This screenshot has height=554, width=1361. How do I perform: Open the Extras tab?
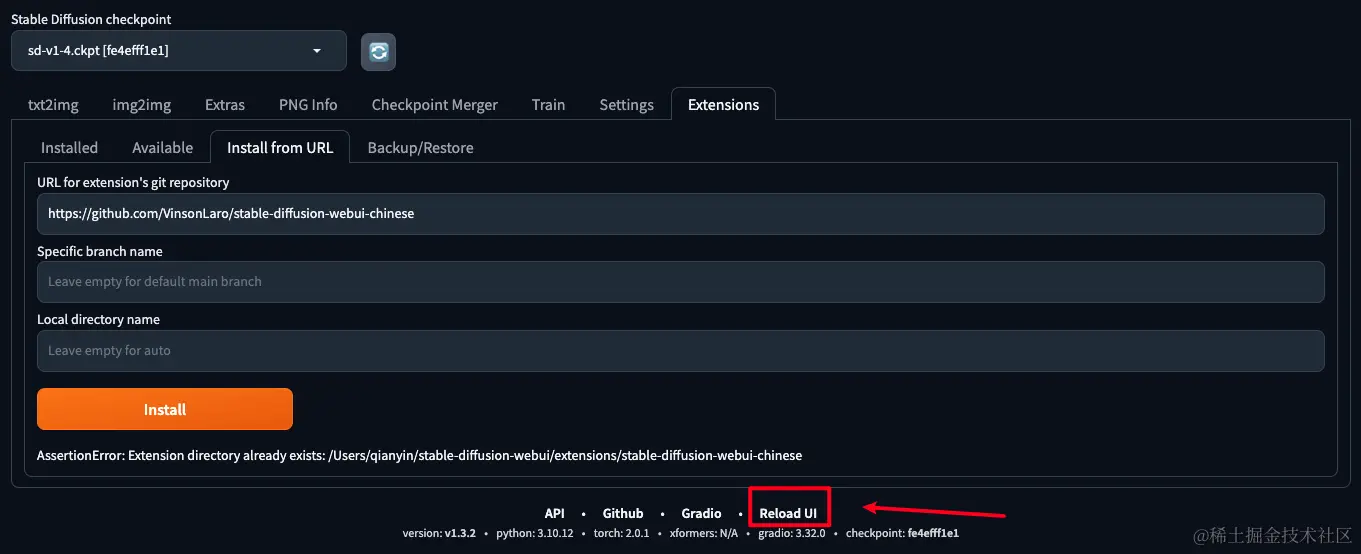(225, 104)
